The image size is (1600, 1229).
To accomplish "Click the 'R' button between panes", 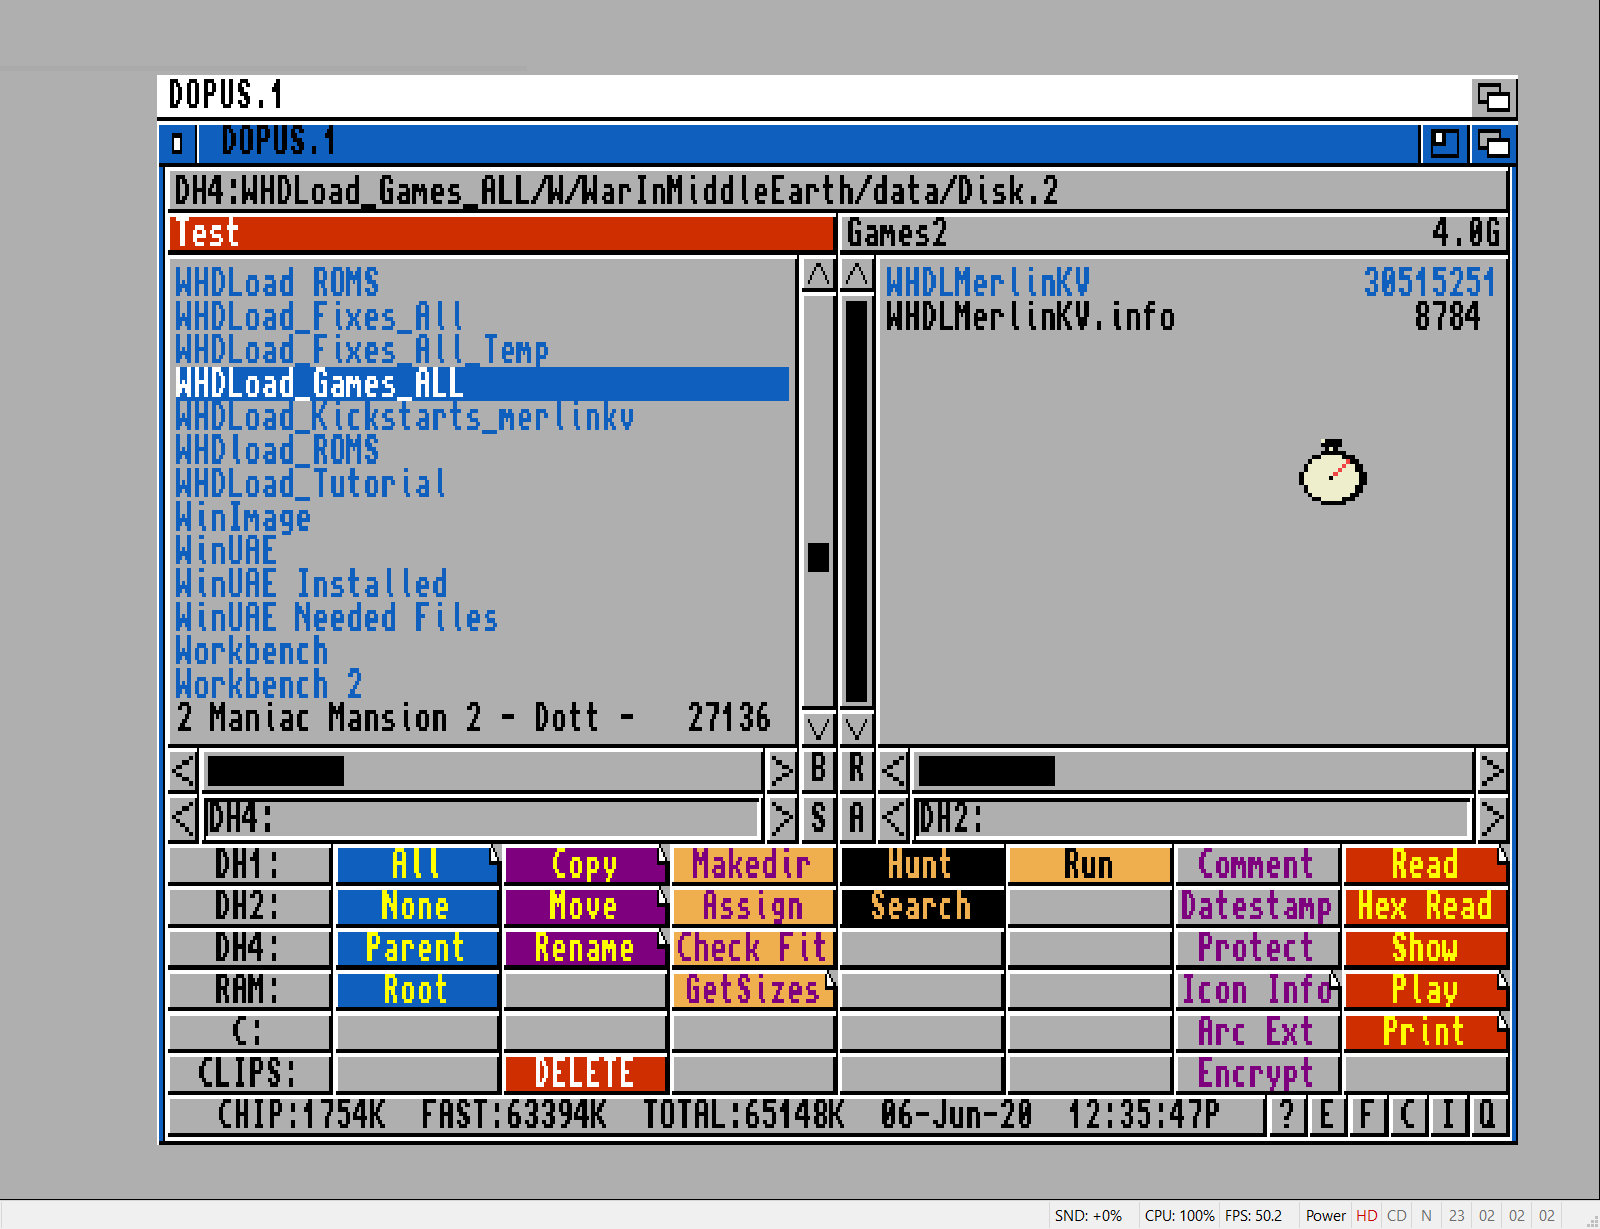I will pos(857,769).
